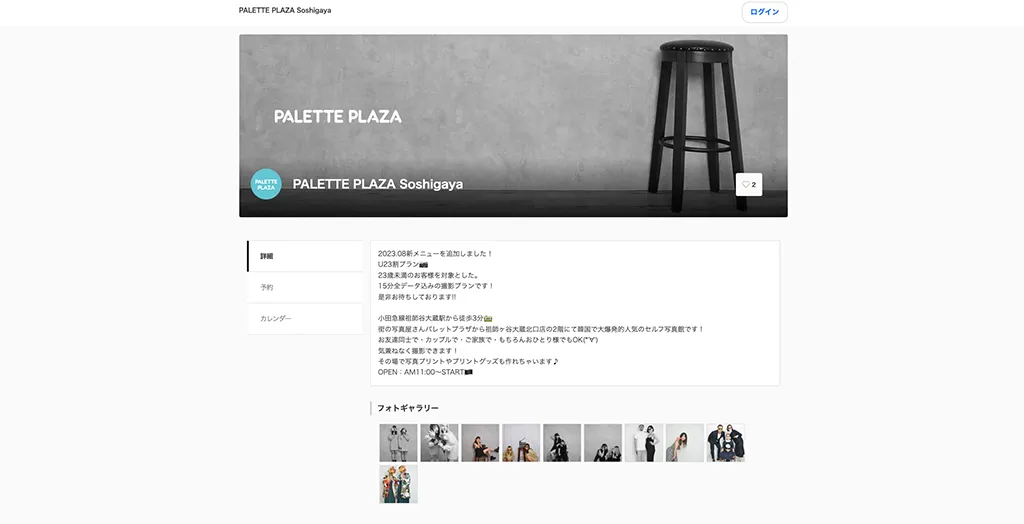Click the お友達同士で・カップルで line

tap(488, 340)
